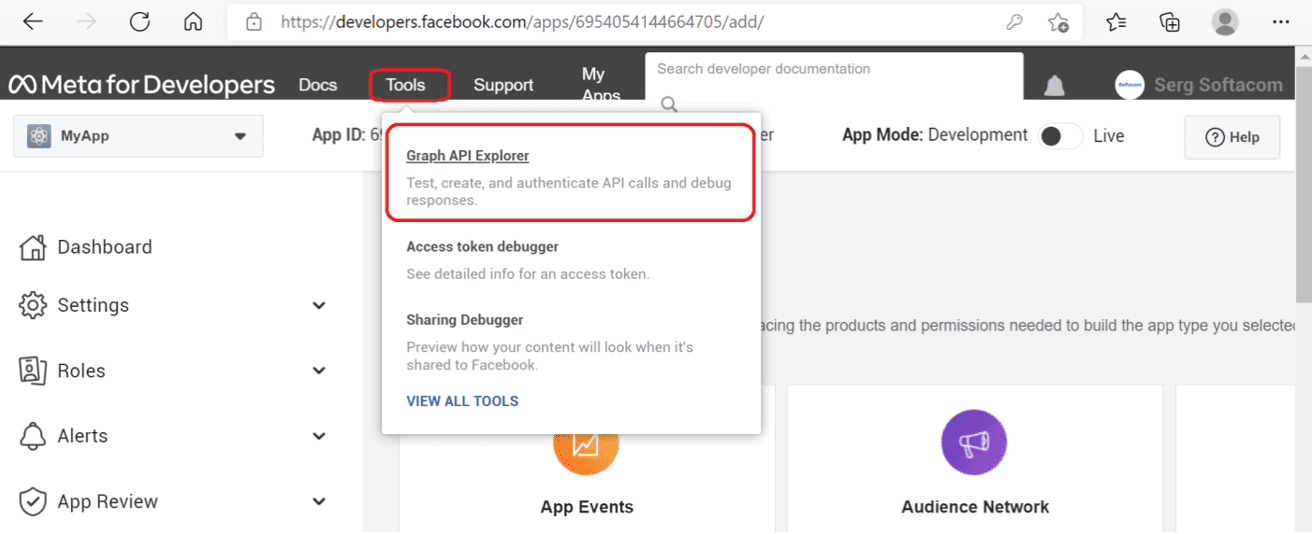Screen dimensions: 1315x534
Task: Expand the Settings sidebar section
Action: 319,306
